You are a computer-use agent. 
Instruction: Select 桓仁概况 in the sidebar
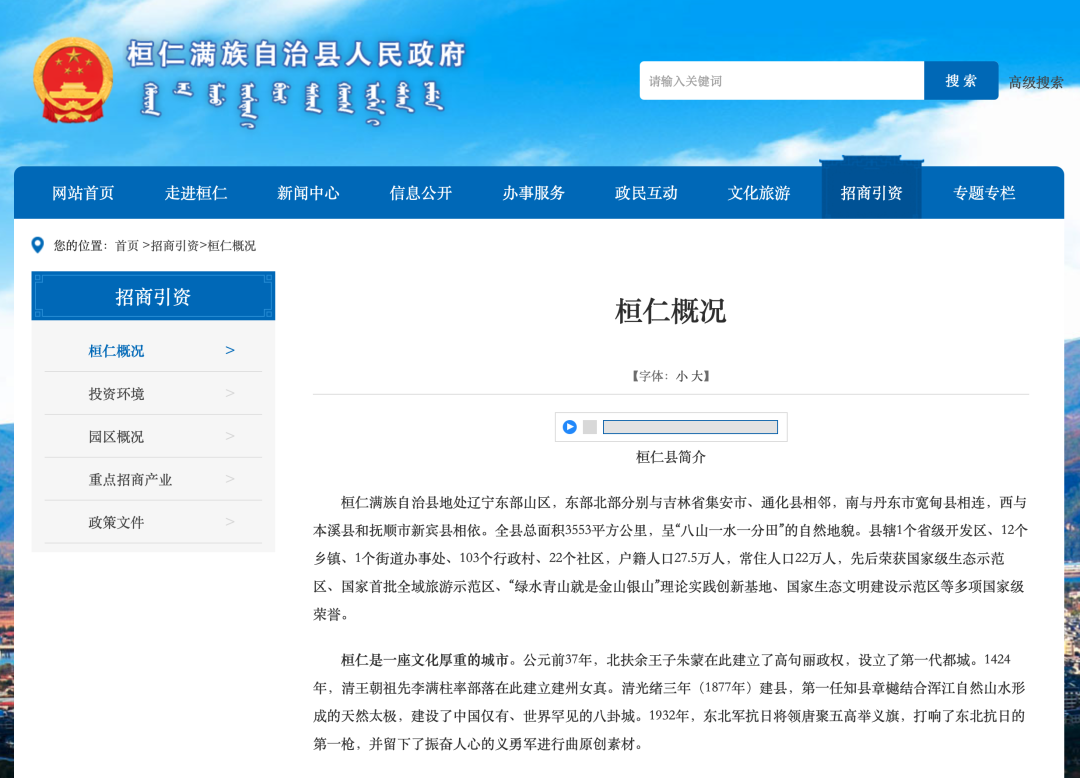pyautogui.click(x=116, y=351)
